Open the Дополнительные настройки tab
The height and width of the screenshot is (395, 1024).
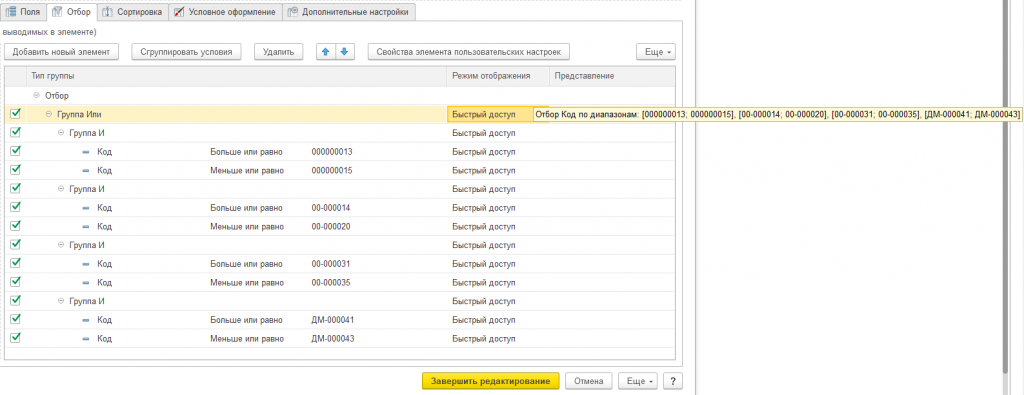(x=349, y=12)
